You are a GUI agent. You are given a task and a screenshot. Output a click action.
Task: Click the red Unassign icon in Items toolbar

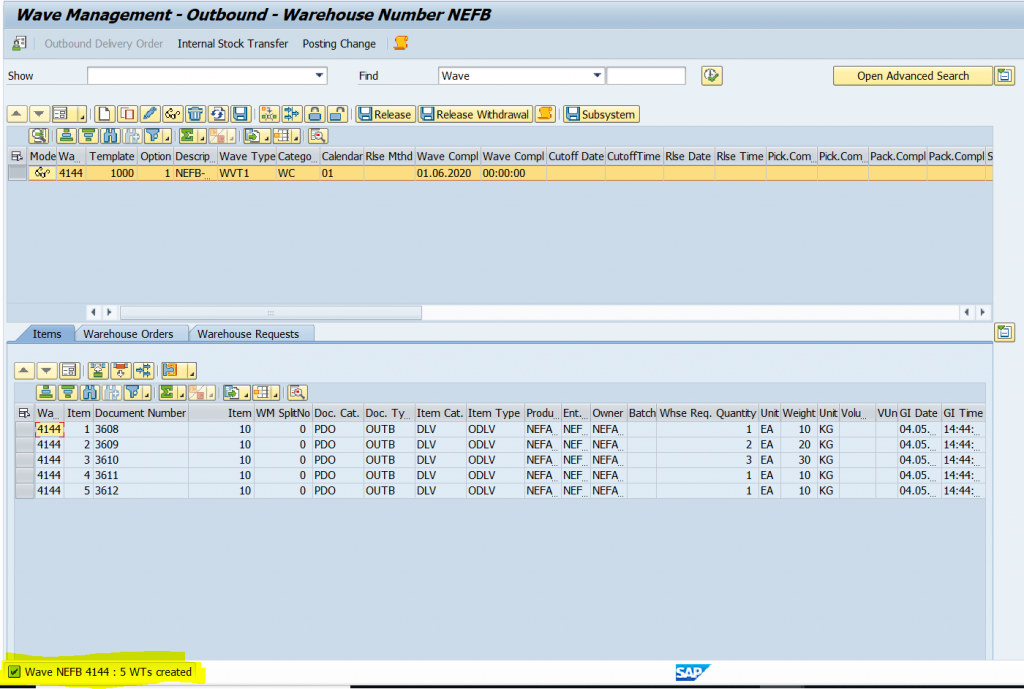(121, 371)
